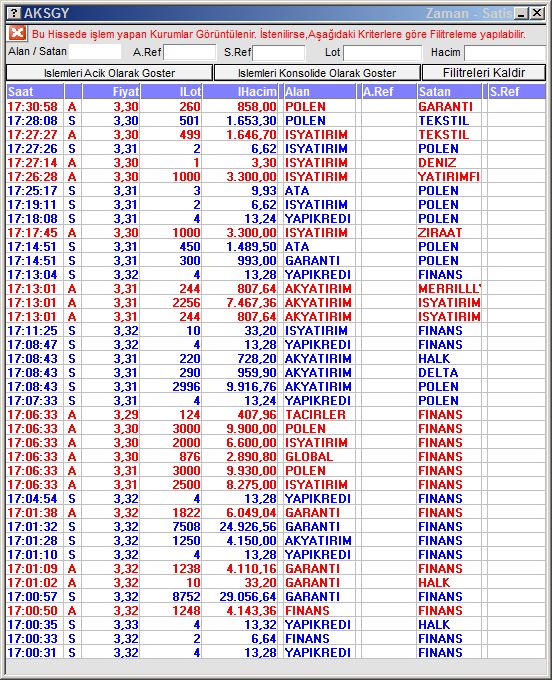The height and width of the screenshot is (680, 552).
Task: Click time cell 17:00:31
Action: tap(33, 653)
